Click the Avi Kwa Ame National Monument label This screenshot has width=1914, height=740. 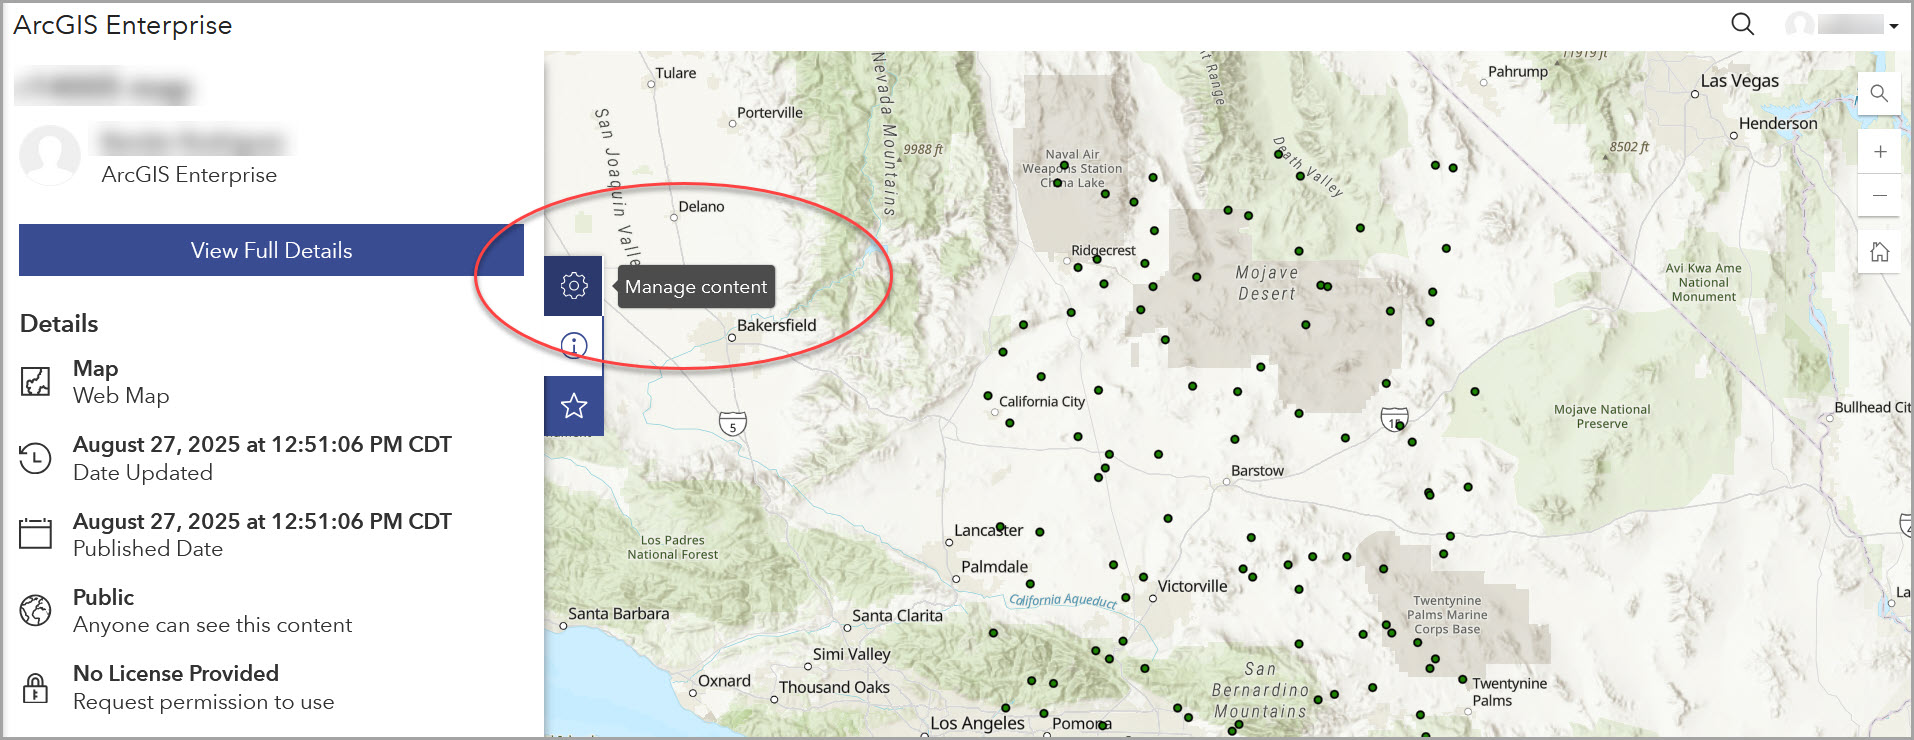(x=1704, y=282)
